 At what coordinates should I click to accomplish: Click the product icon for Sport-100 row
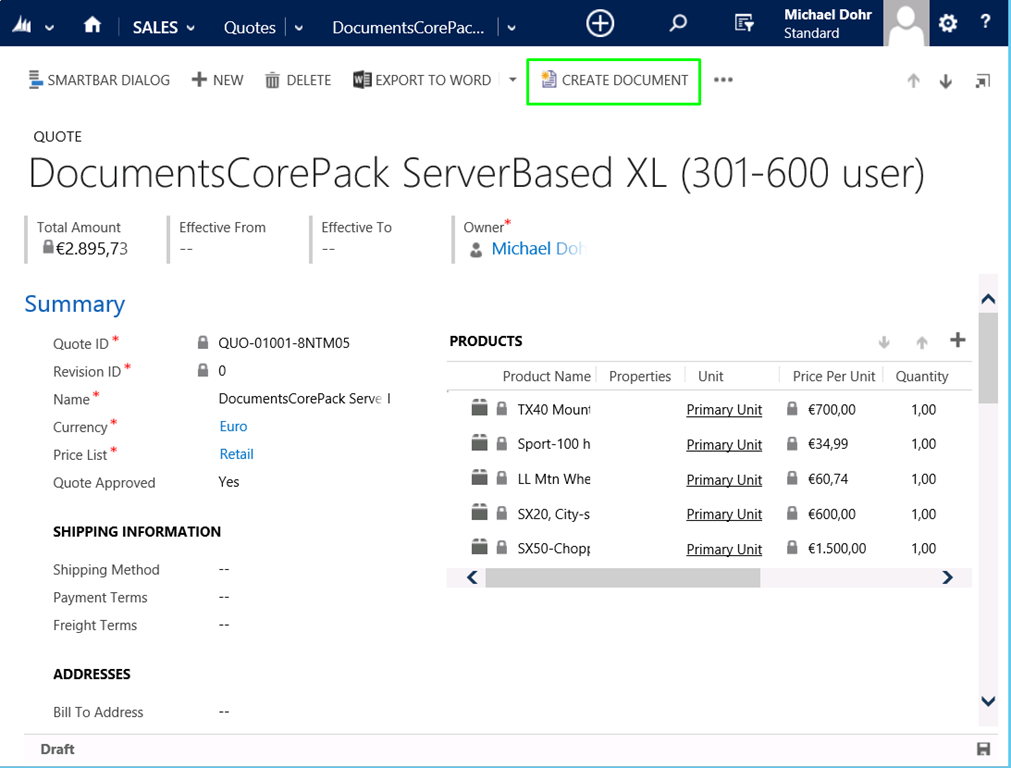point(479,443)
